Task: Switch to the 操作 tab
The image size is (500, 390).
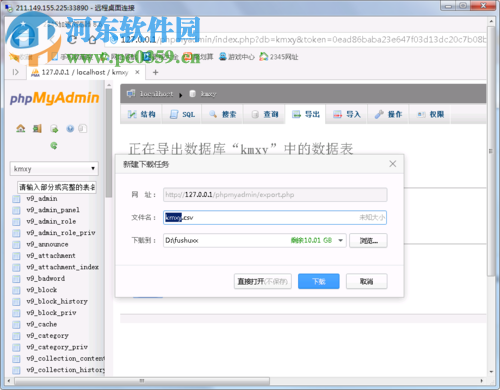Action: pyautogui.click(x=388, y=114)
